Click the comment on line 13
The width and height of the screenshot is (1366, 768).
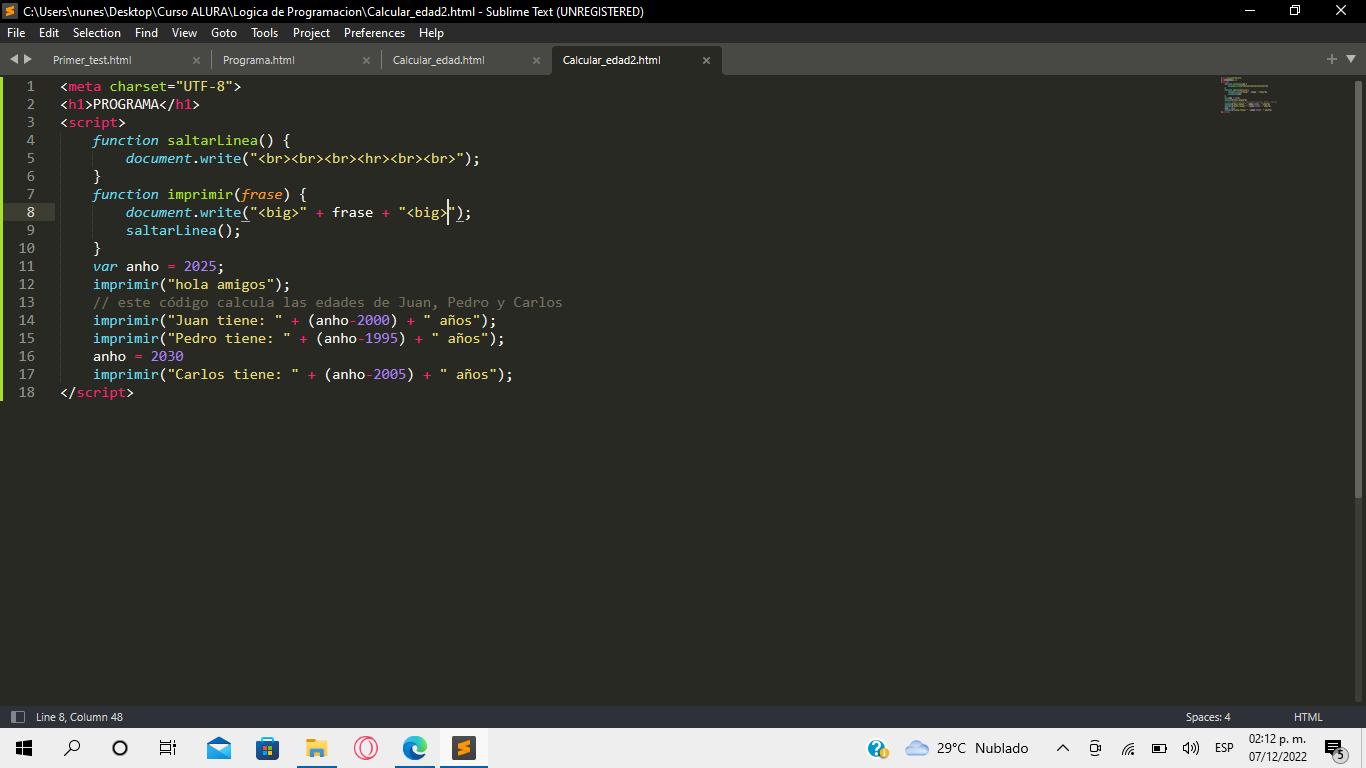pyautogui.click(x=328, y=302)
